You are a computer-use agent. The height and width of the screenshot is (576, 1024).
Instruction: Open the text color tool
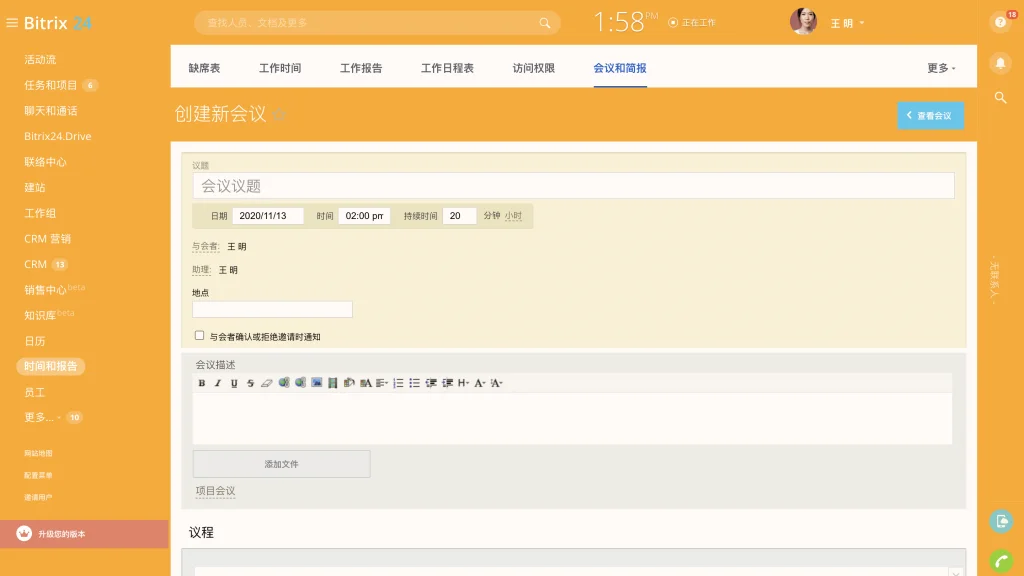(366, 383)
